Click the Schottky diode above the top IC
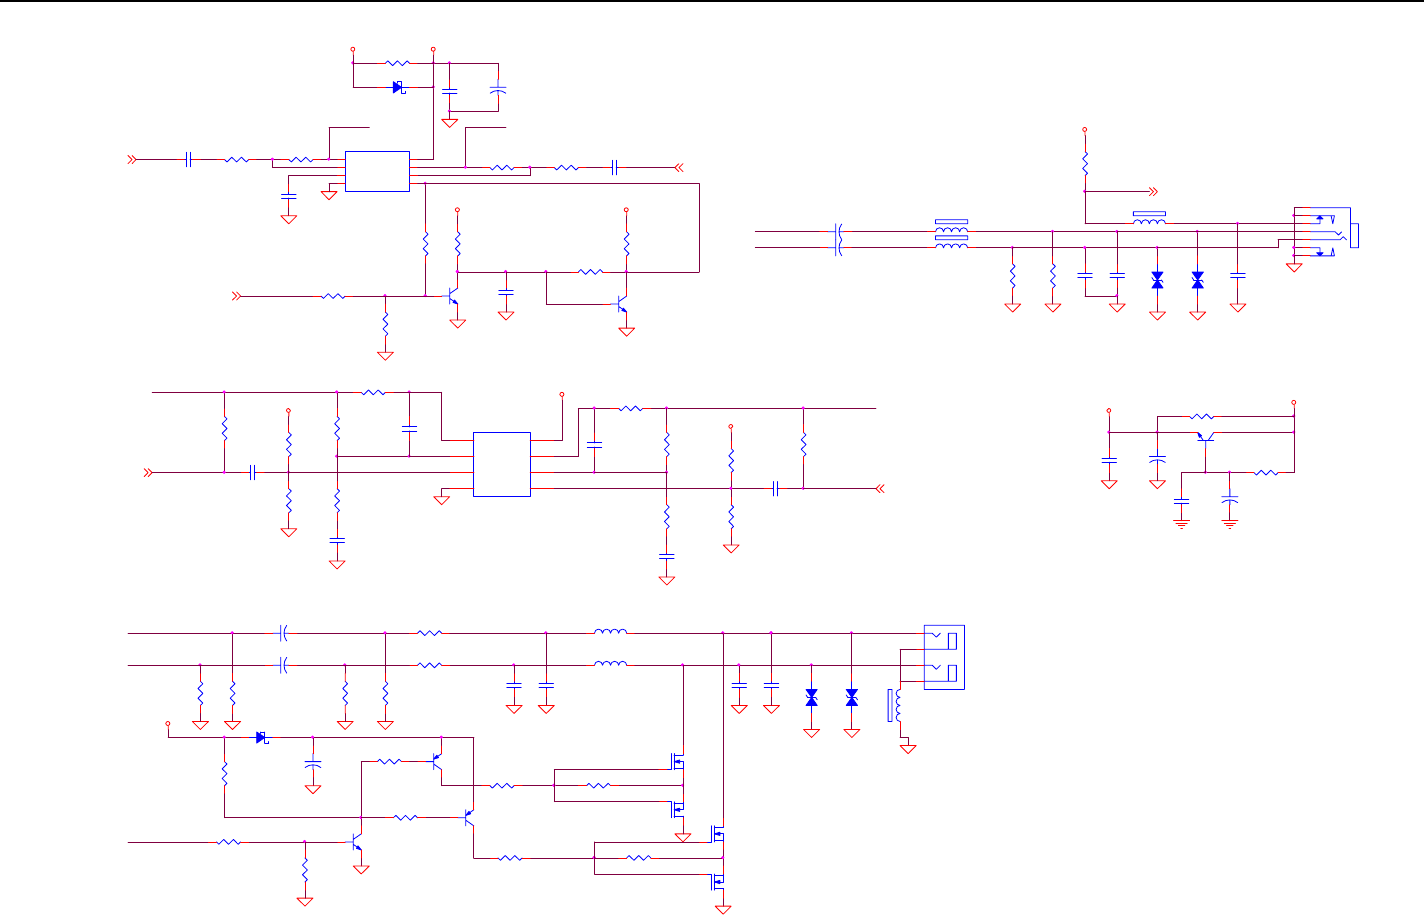This screenshot has height=915, width=1424. pos(398,87)
